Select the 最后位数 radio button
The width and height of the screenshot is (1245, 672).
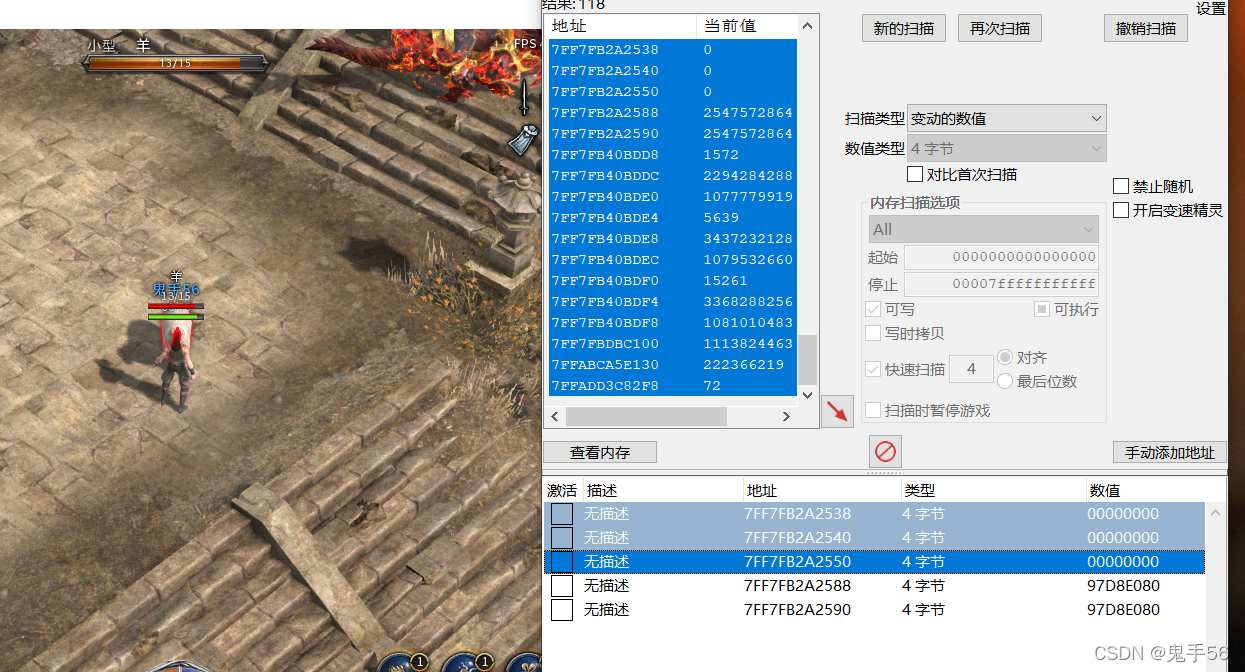1005,381
